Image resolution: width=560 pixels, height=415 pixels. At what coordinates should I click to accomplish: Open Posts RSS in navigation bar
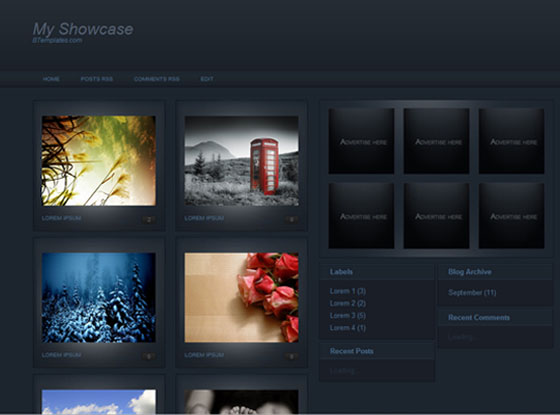96,79
